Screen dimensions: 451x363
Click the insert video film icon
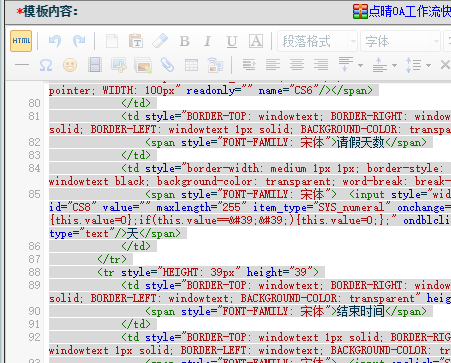pyautogui.click(x=95, y=65)
